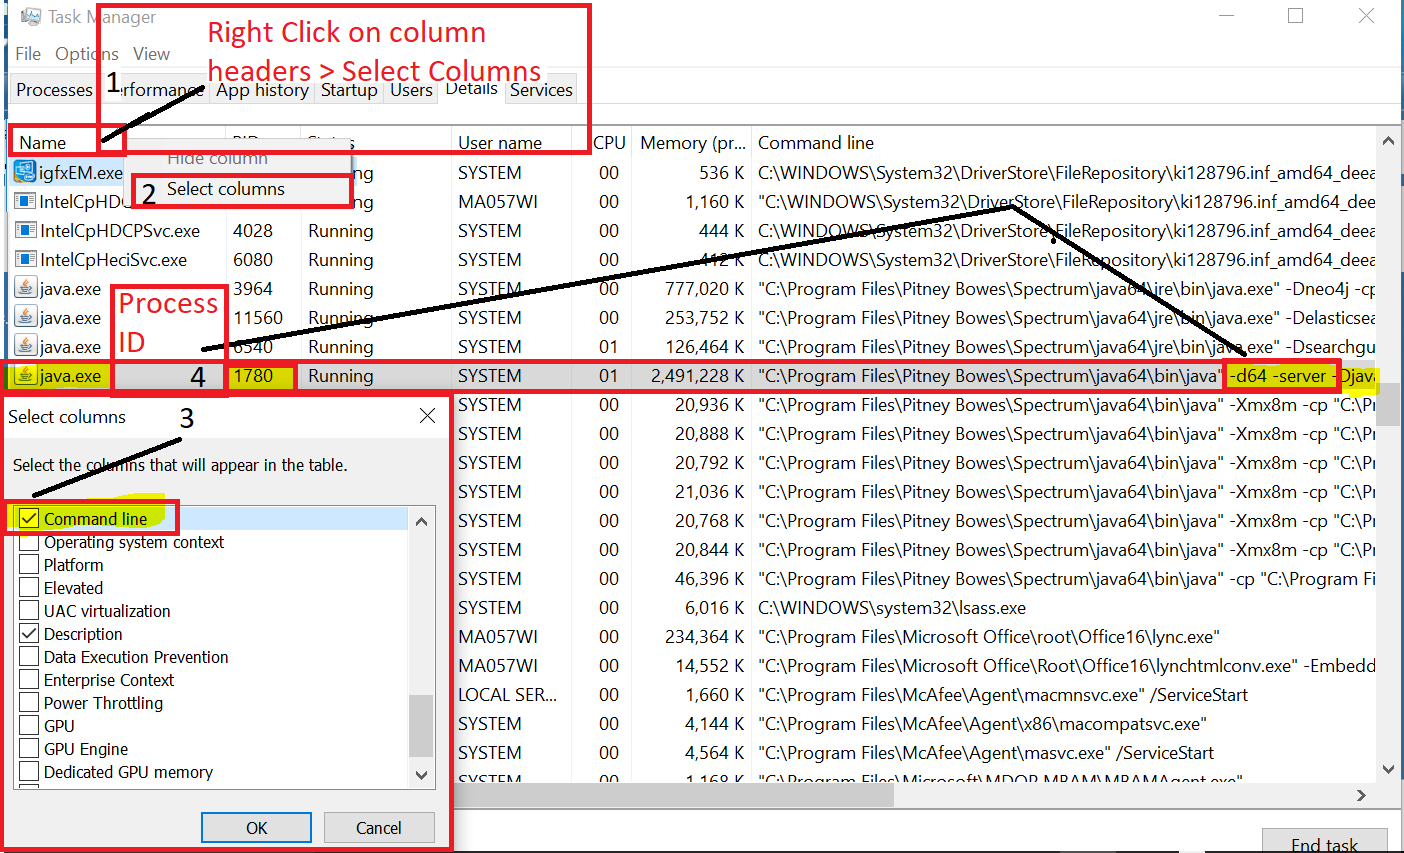Cancel the Select columns dialog

(x=379, y=827)
